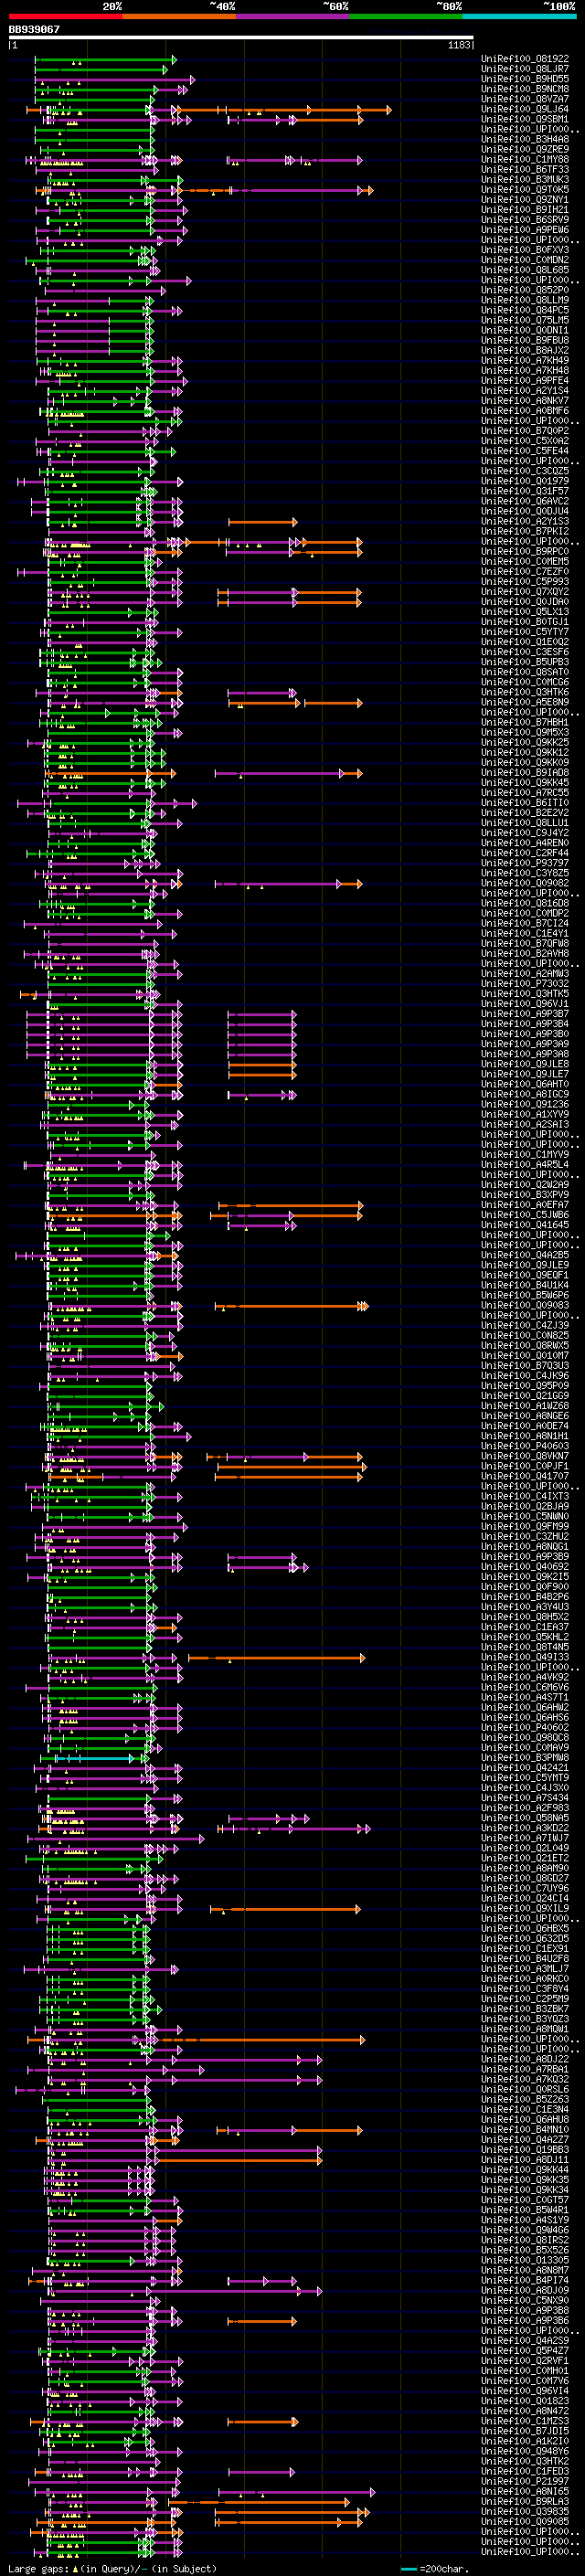Select the UniRef100_Q9T0K5 label

coord(525,190)
